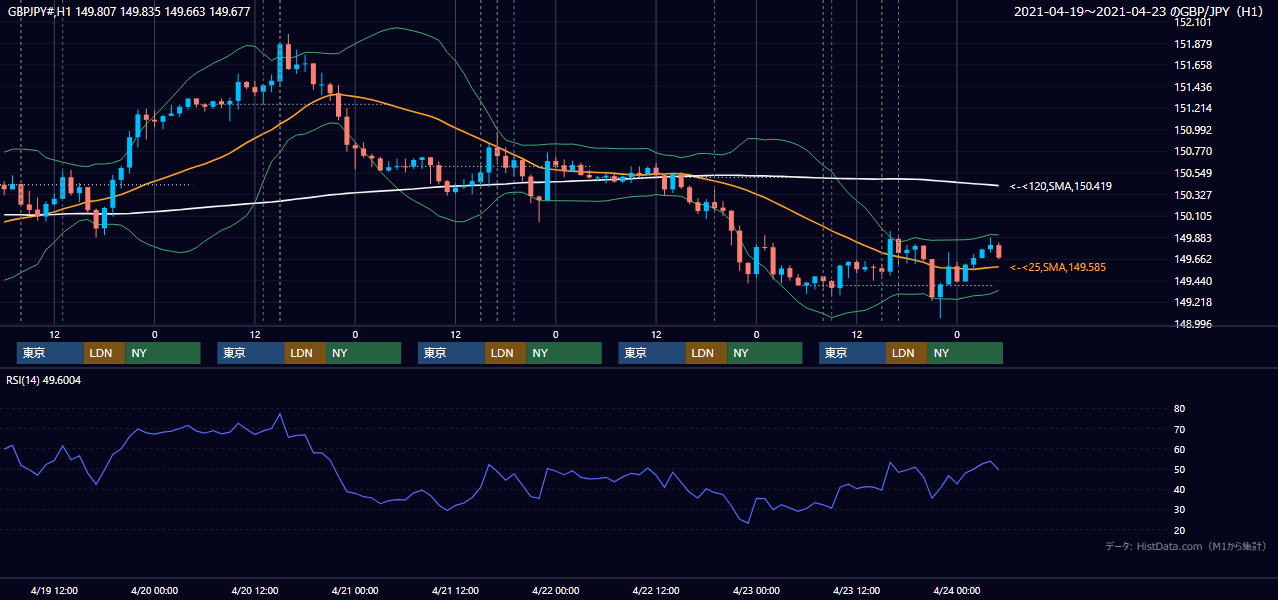
Task: Click the LDN session block for 4/19
Action: 104,353
